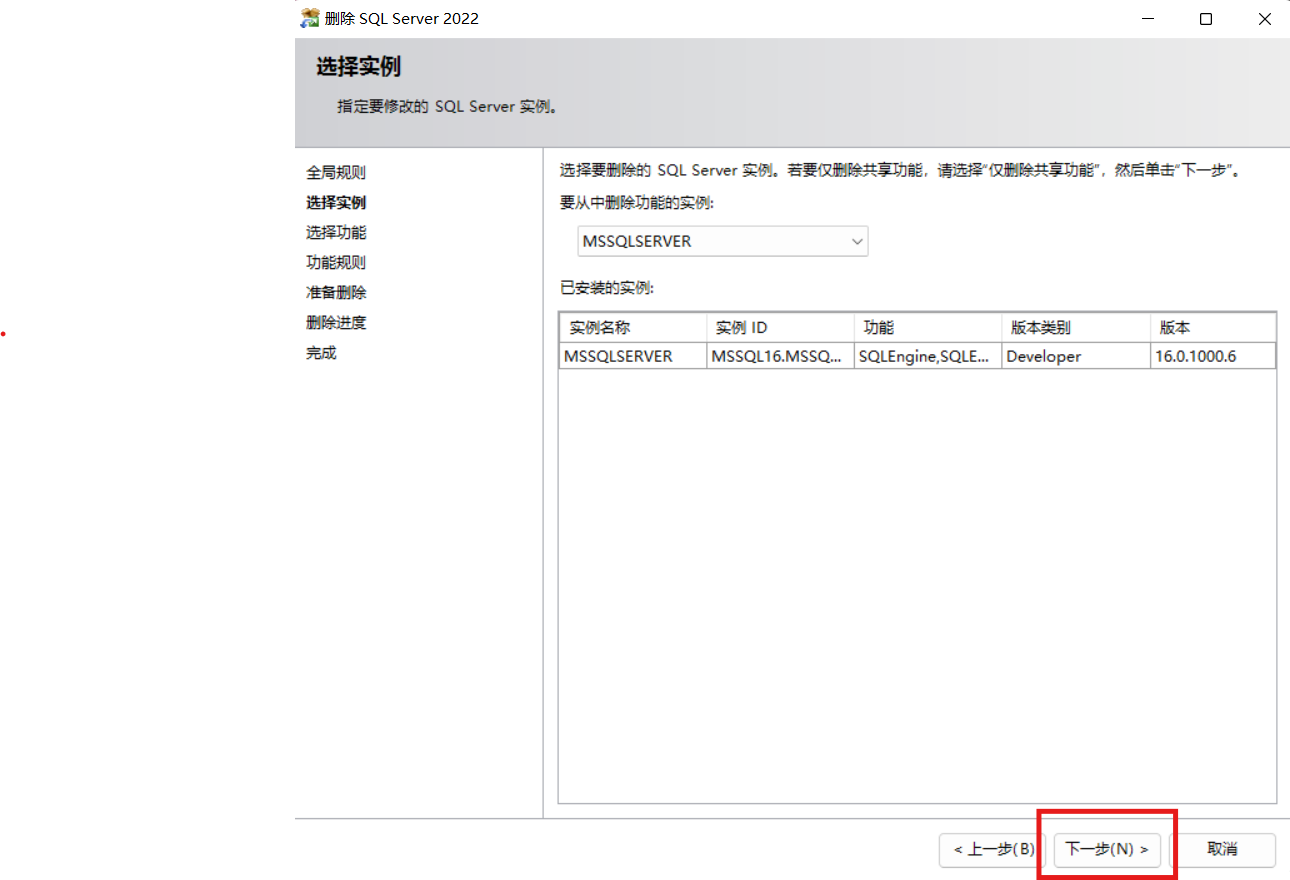Screen dimensions: 1290x880
Task: Click 下一步(N) to continue
Action: click(1108, 849)
